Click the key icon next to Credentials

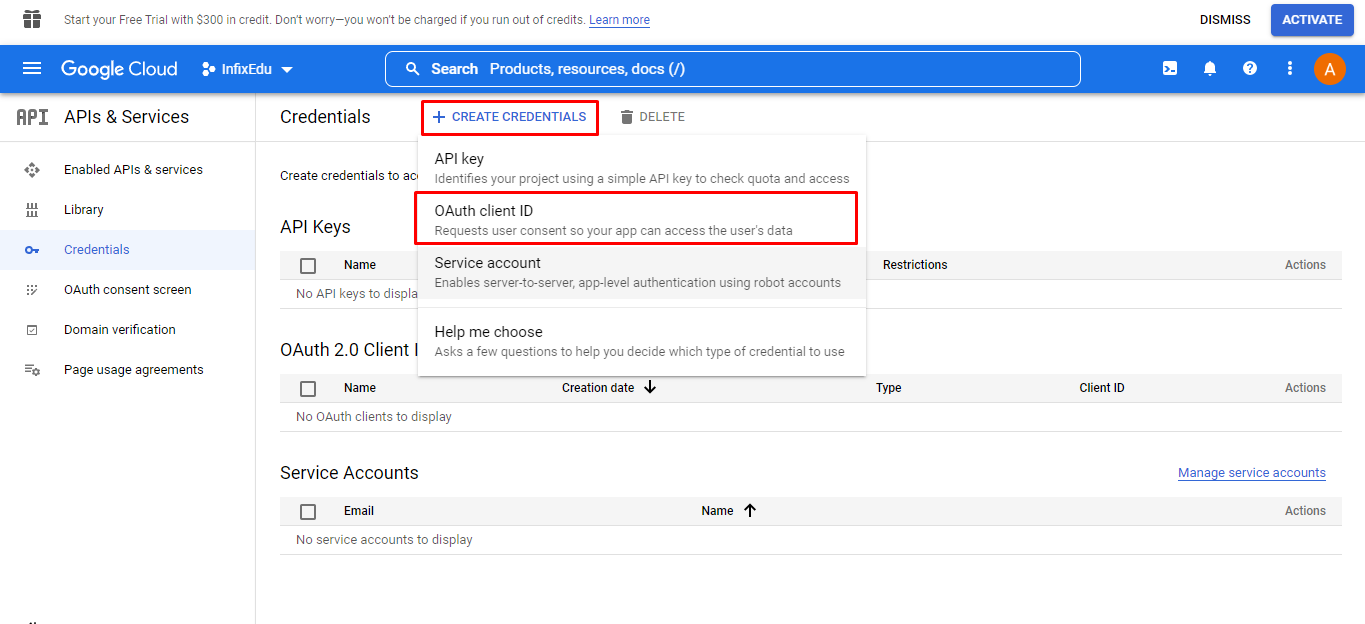(32, 250)
